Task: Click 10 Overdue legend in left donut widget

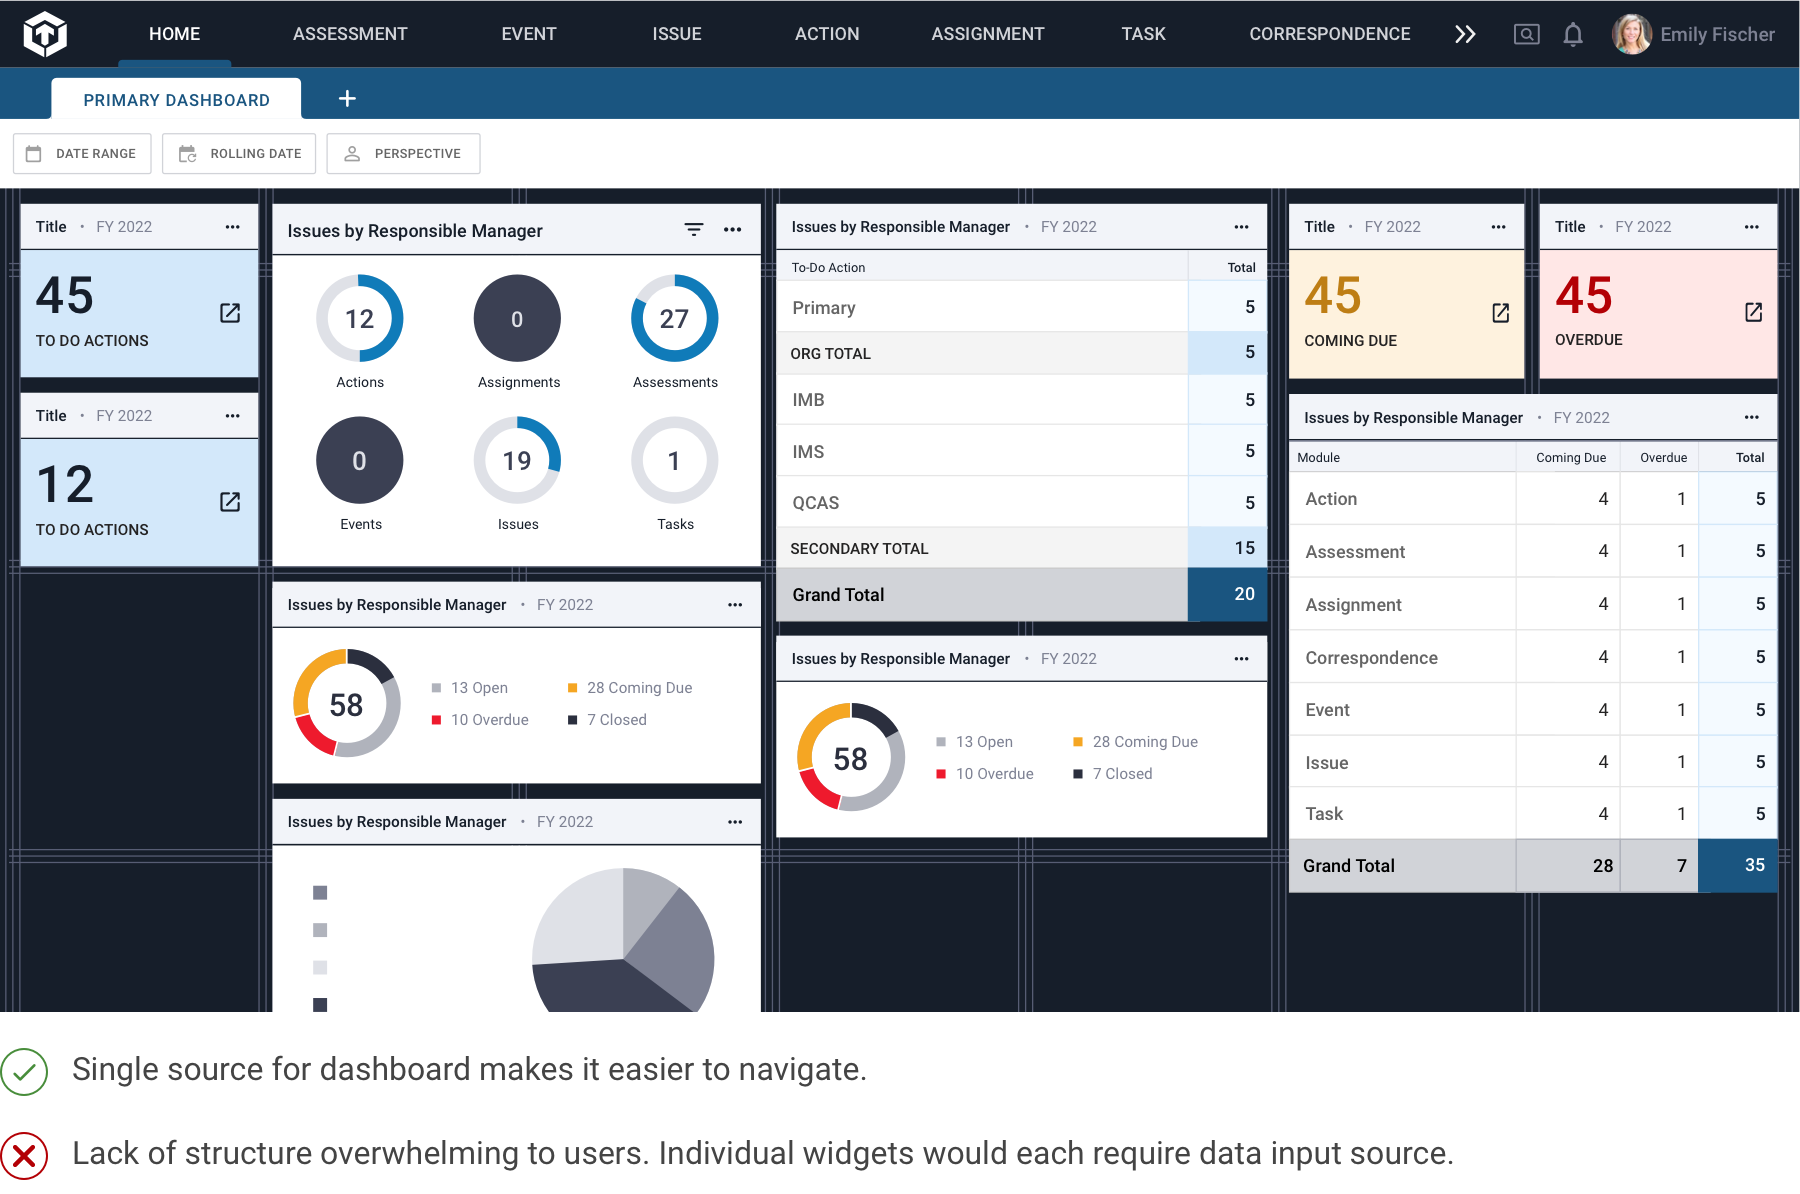Action: click(x=480, y=719)
